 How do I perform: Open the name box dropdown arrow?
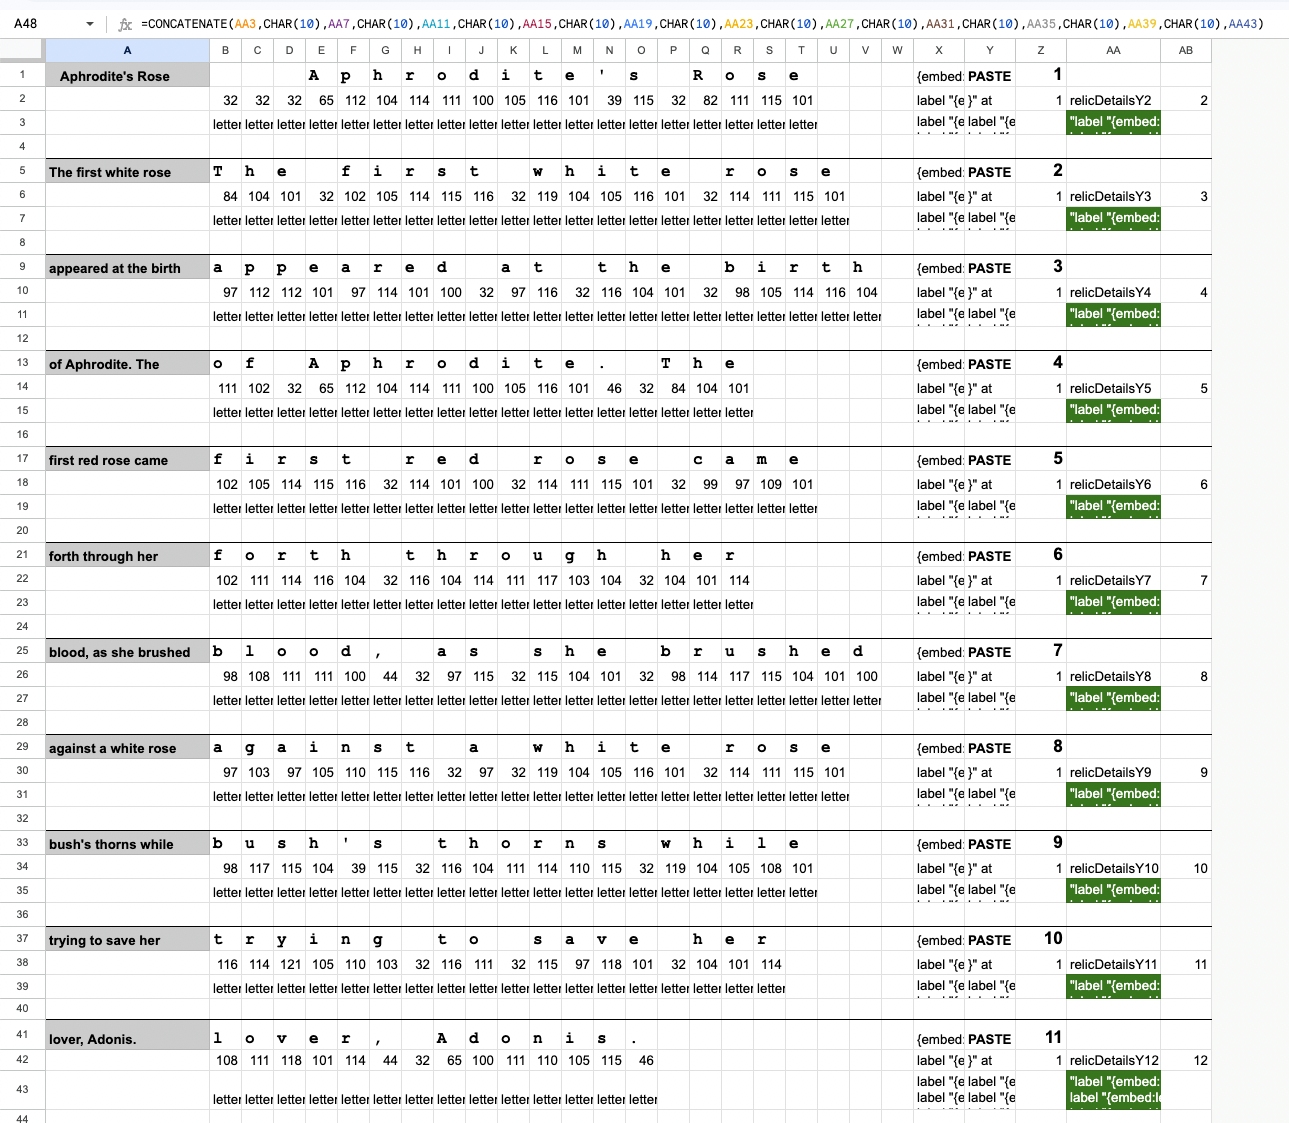[x=90, y=24]
